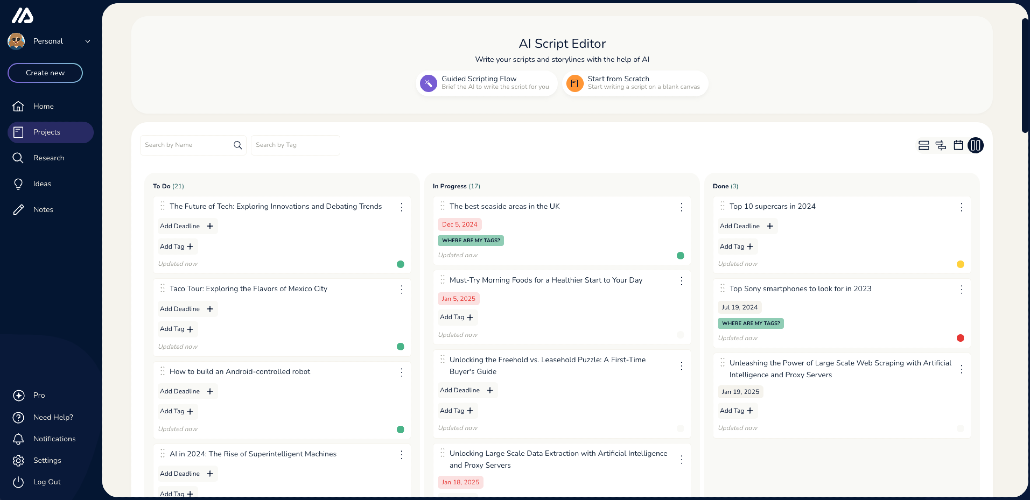
Task: Click drag handle of Top Sony smartphones card
Action: pos(722,288)
